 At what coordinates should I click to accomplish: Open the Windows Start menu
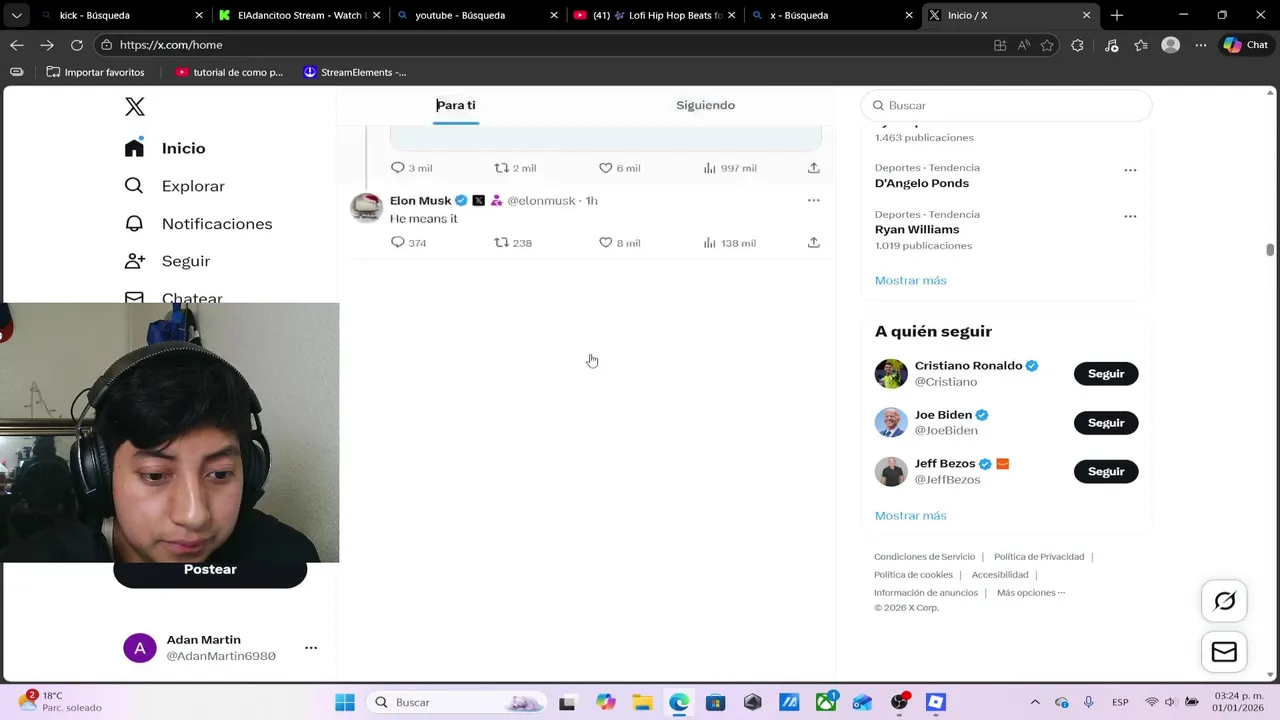click(345, 702)
